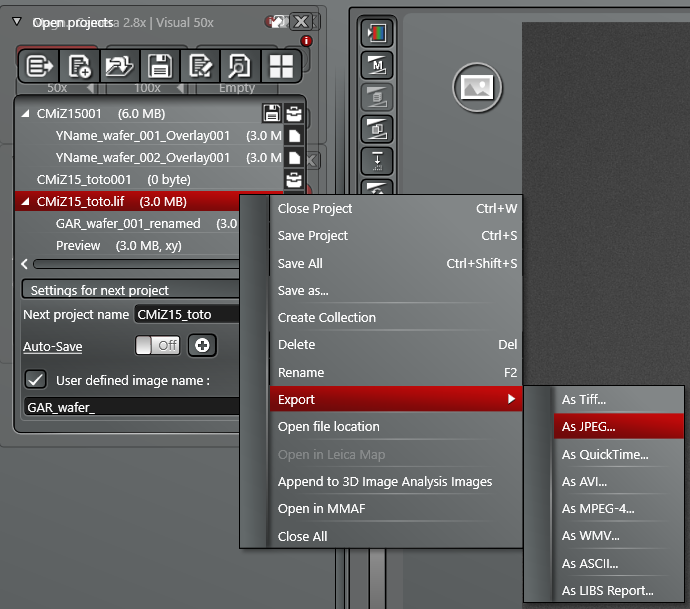Switch to the four-tile grid view
The width and height of the screenshot is (690, 609).
click(x=281, y=67)
